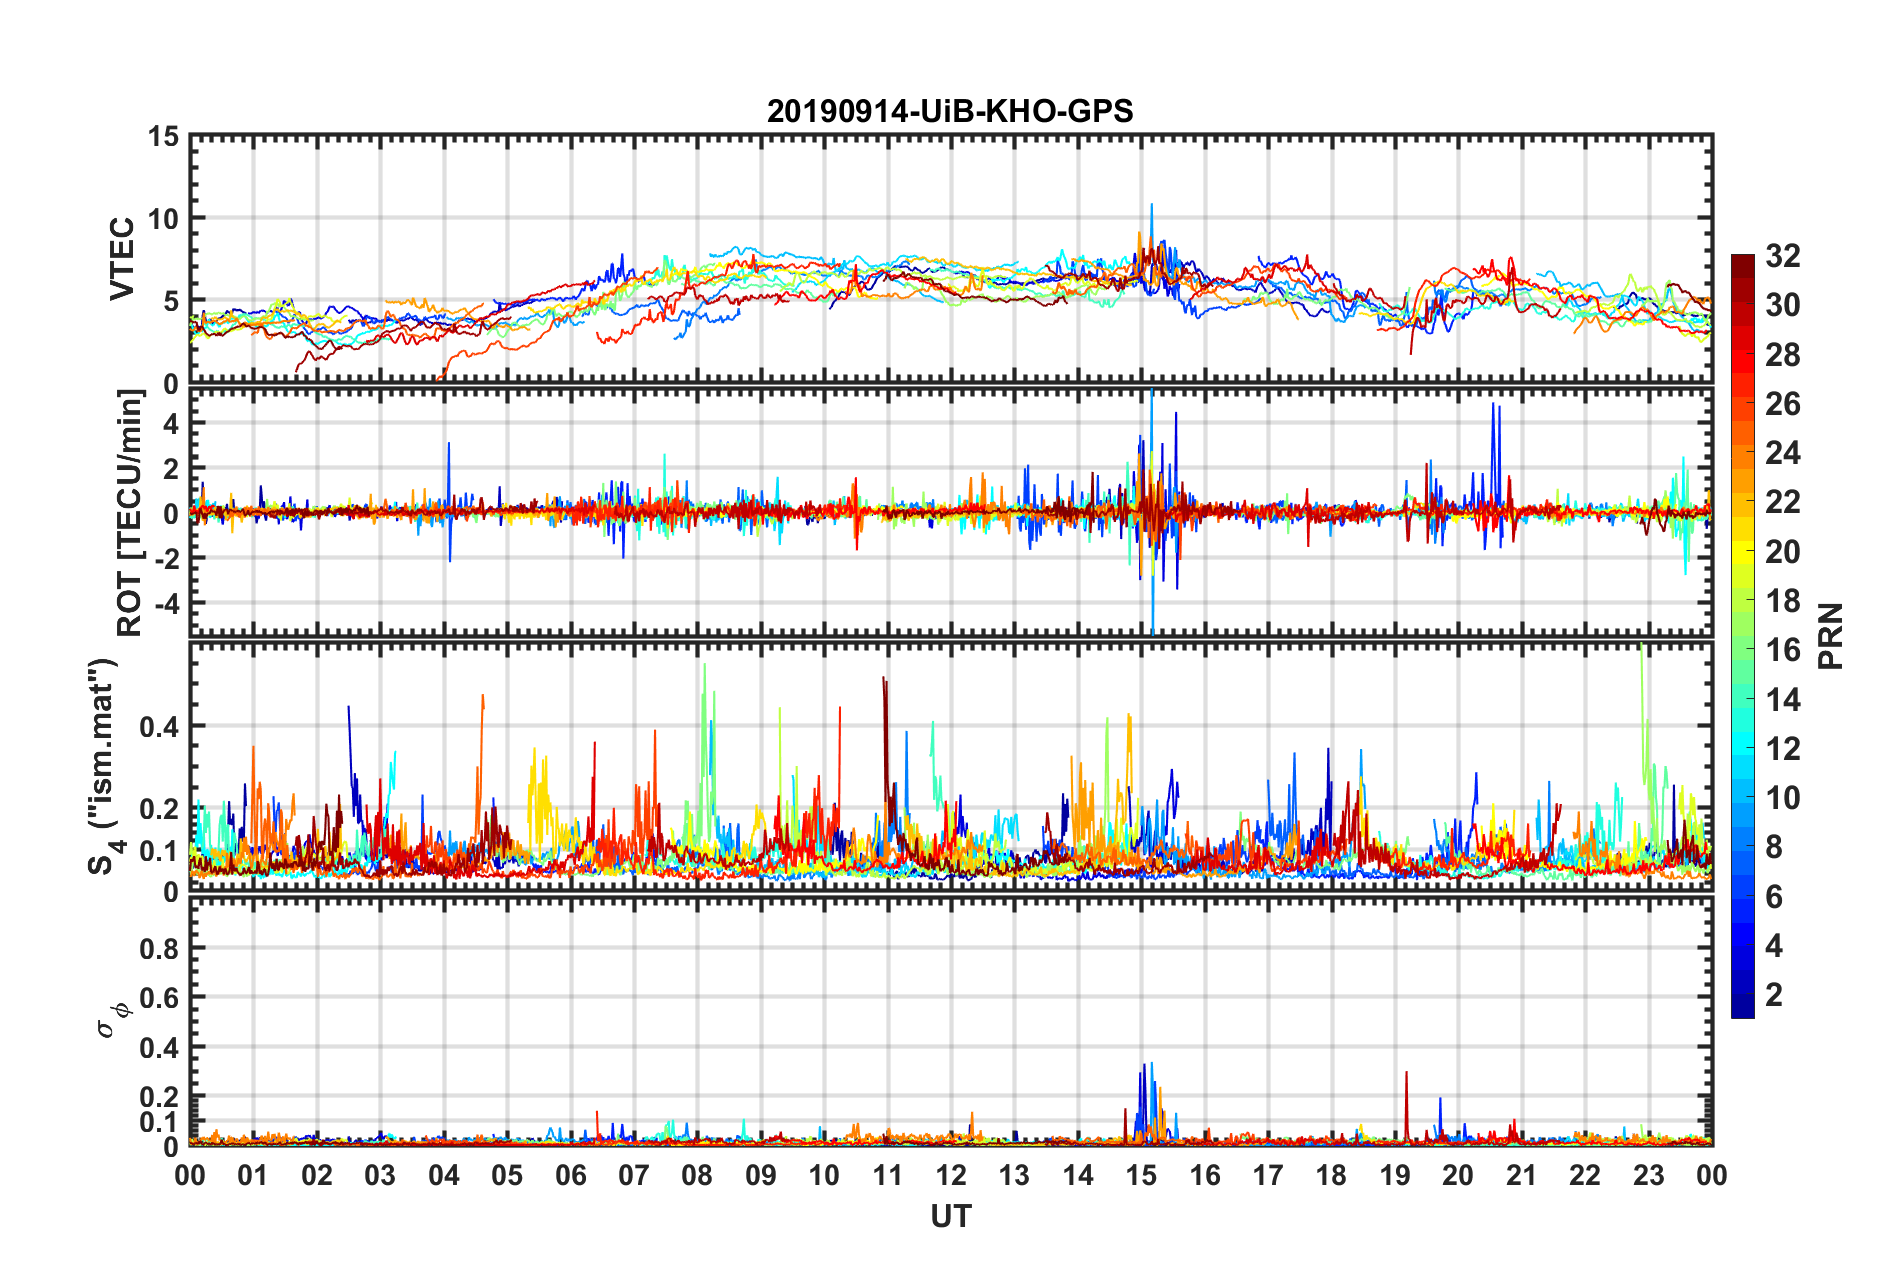
Task: Select PRN colorbar tick "4"
Action: (1774, 946)
